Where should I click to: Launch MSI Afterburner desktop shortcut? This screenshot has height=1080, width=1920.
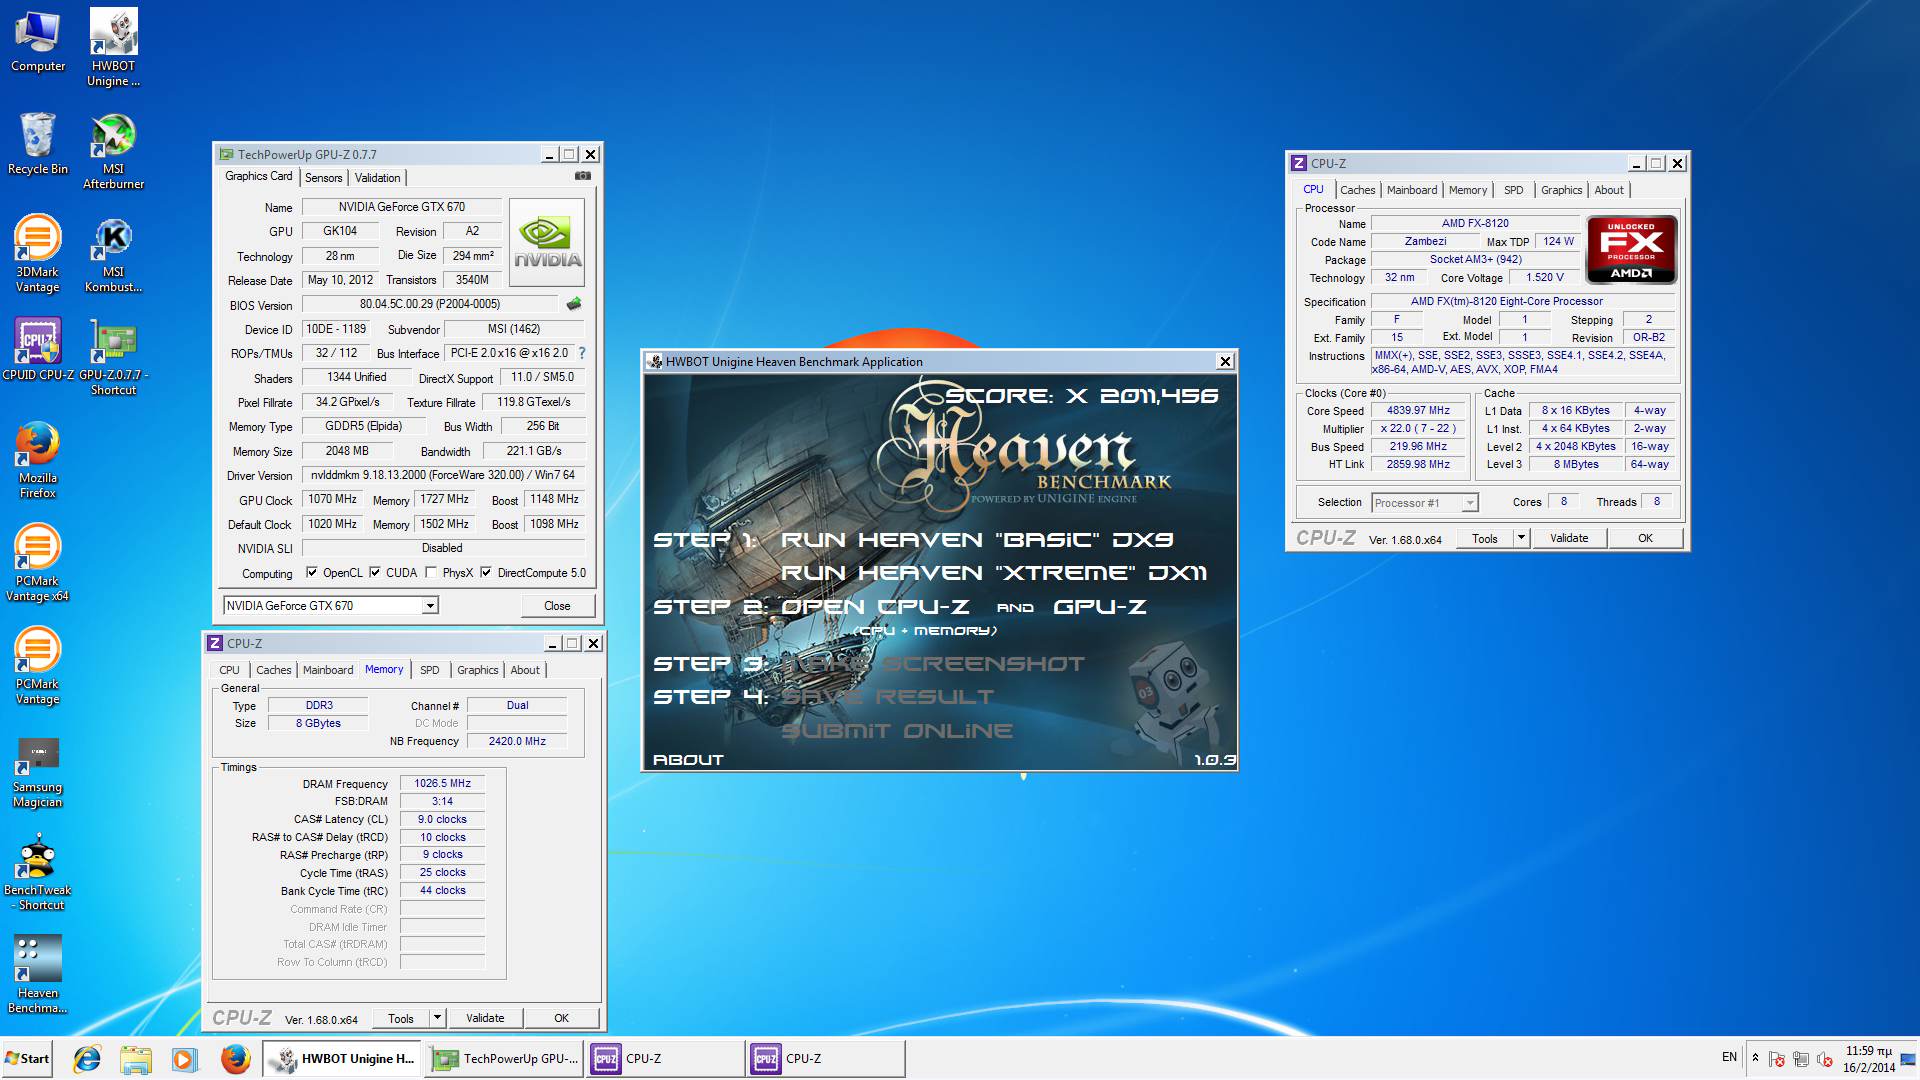(113, 151)
